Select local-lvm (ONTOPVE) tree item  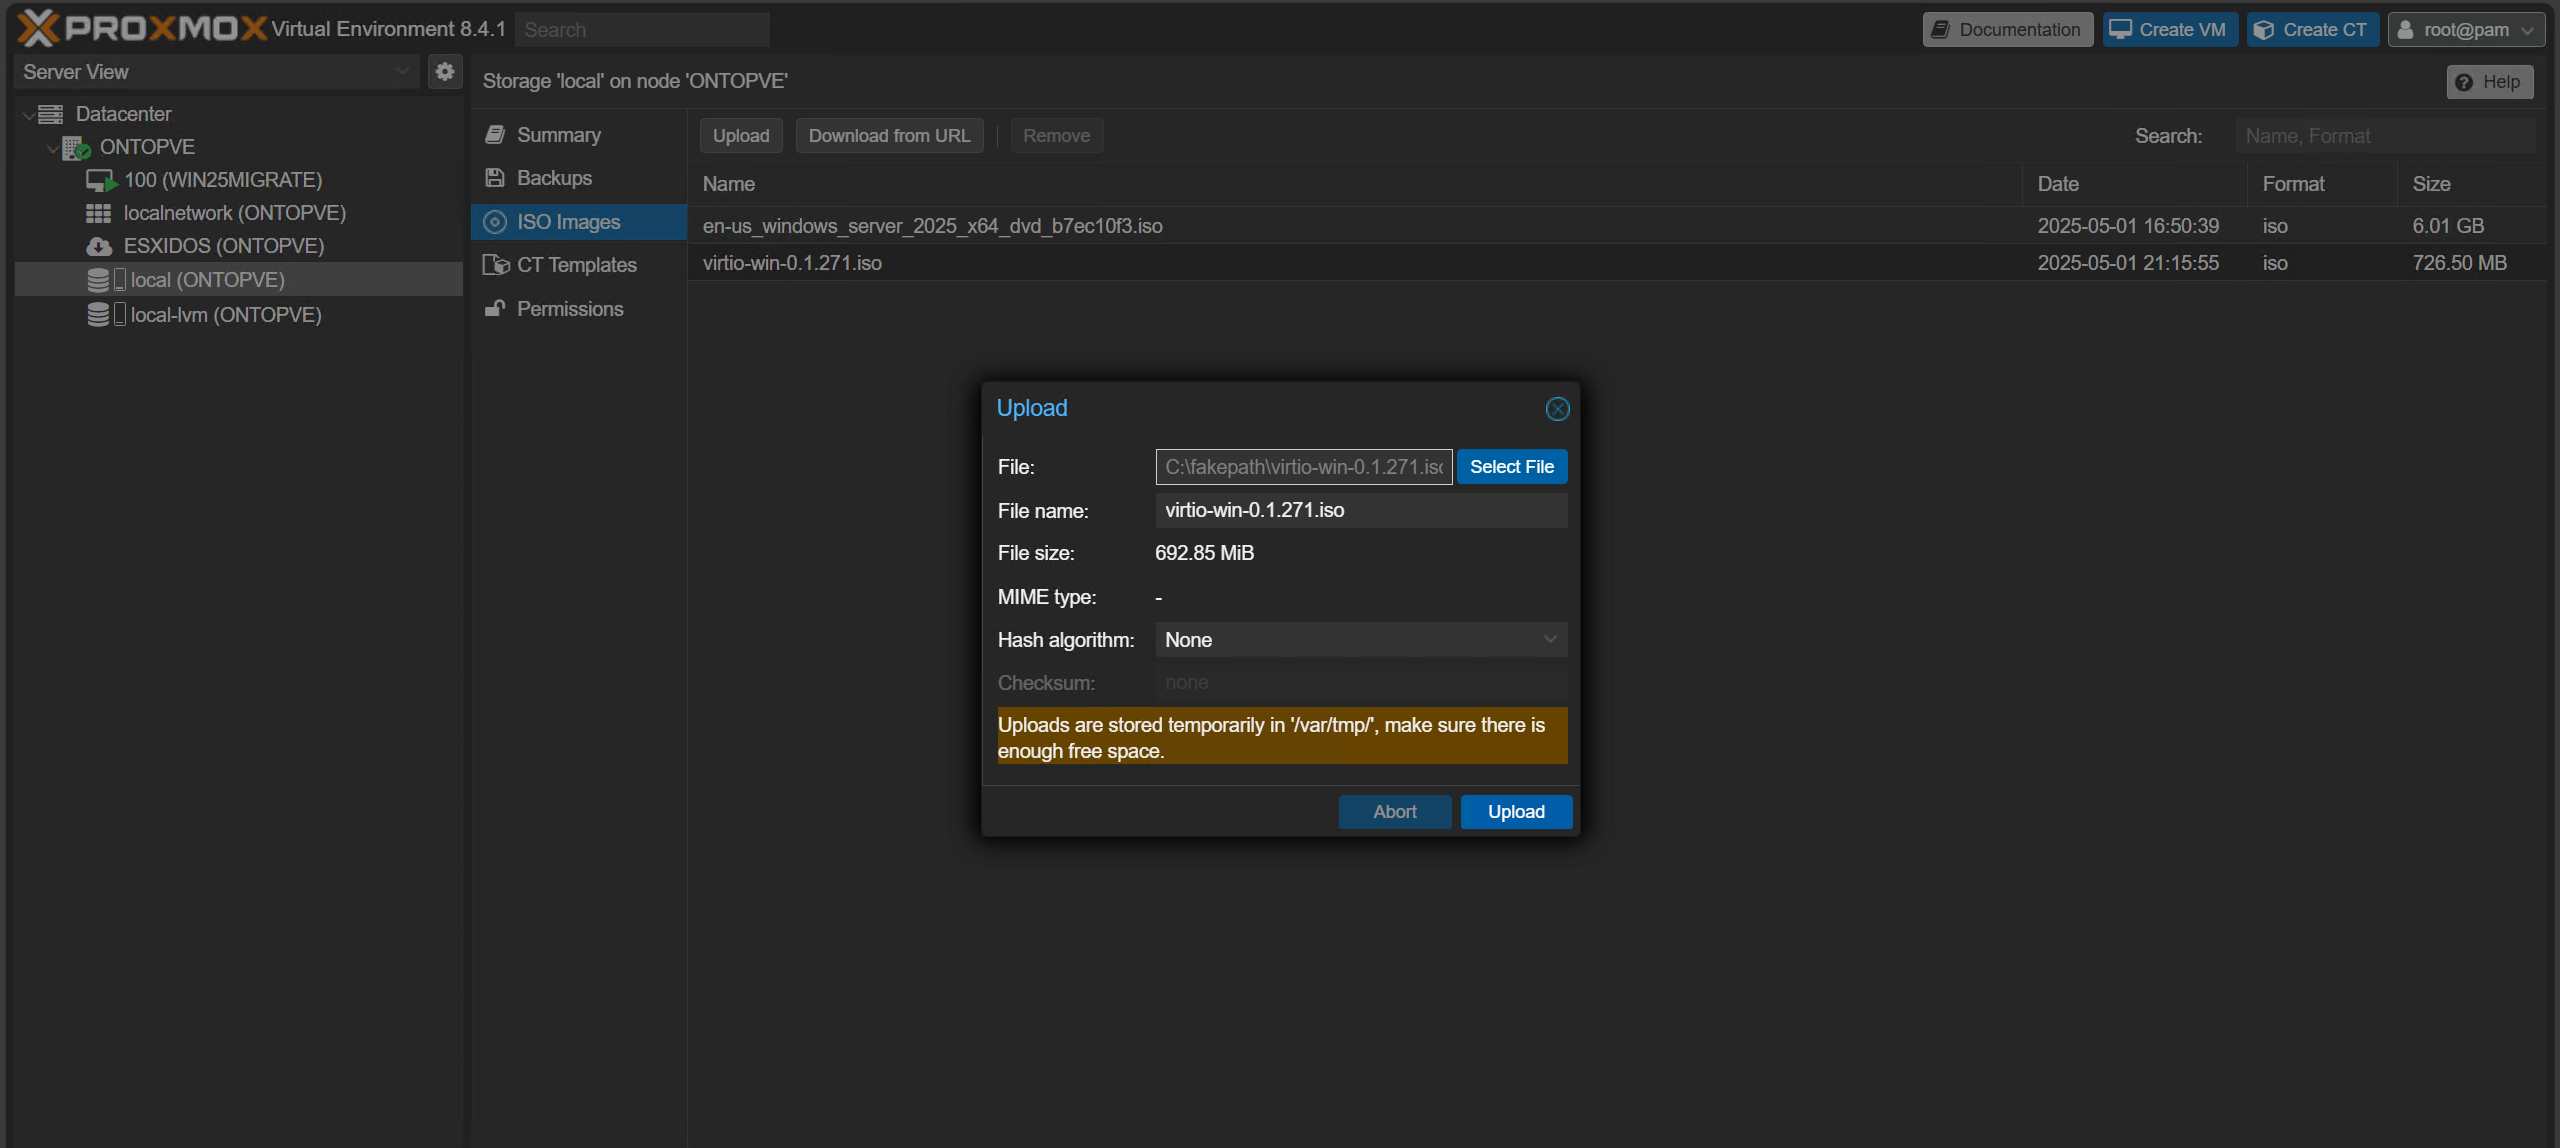click(x=226, y=315)
